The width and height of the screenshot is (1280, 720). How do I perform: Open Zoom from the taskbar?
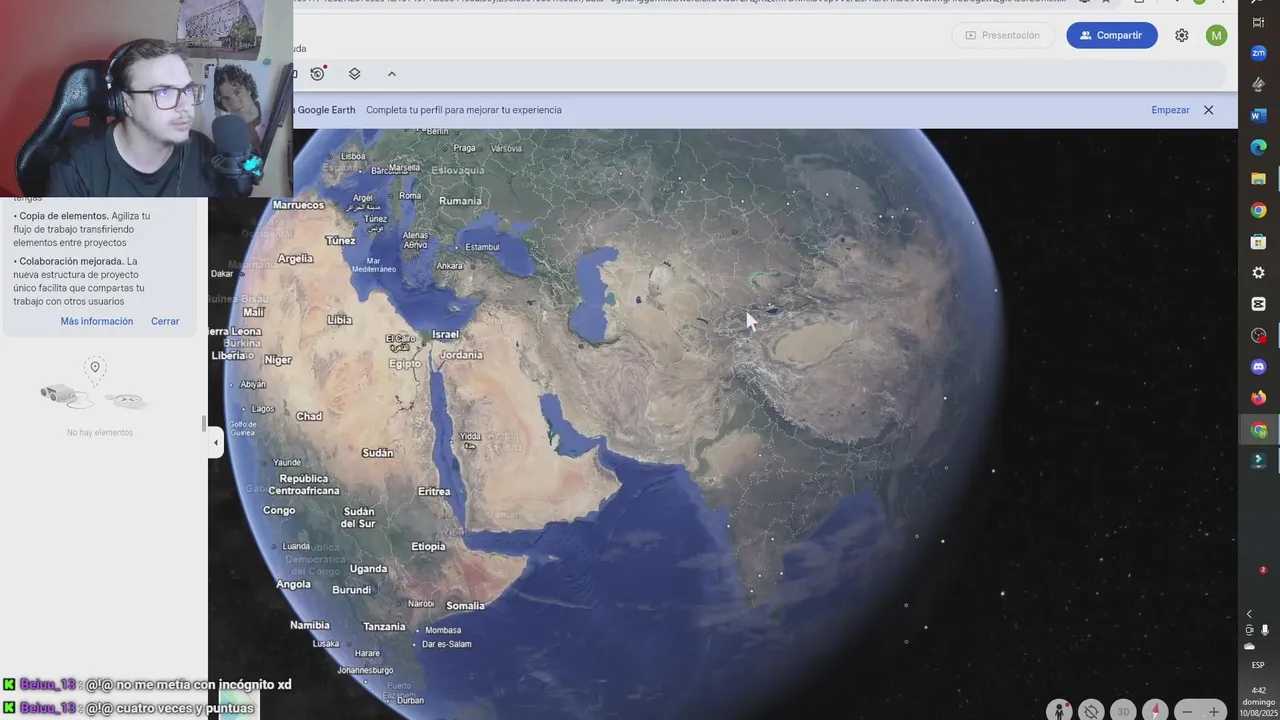coord(1259,53)
